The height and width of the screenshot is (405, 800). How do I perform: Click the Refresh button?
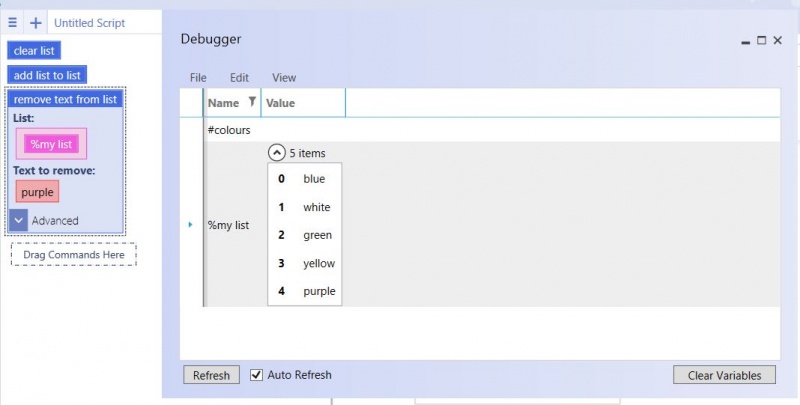tap(211, 375)
